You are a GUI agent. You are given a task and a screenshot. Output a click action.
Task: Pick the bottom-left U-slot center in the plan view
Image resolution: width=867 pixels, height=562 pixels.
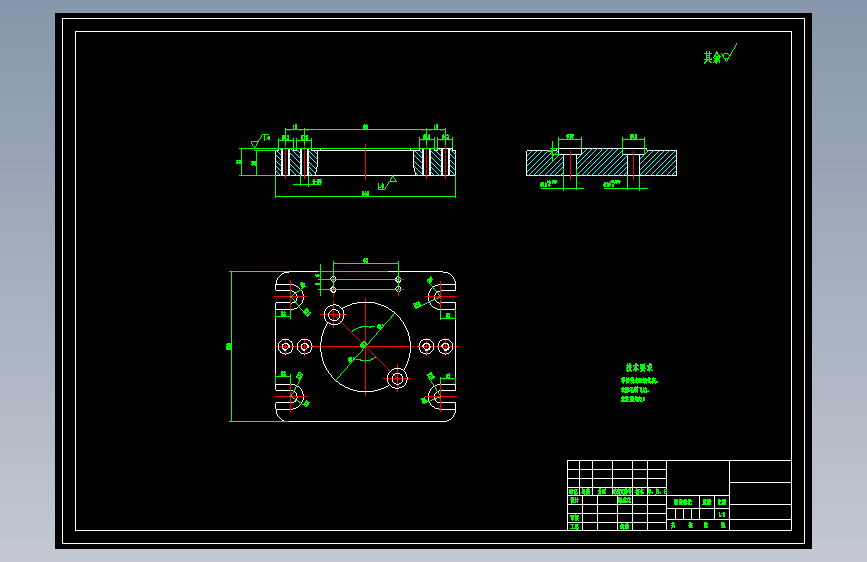[x=292, y=396]
